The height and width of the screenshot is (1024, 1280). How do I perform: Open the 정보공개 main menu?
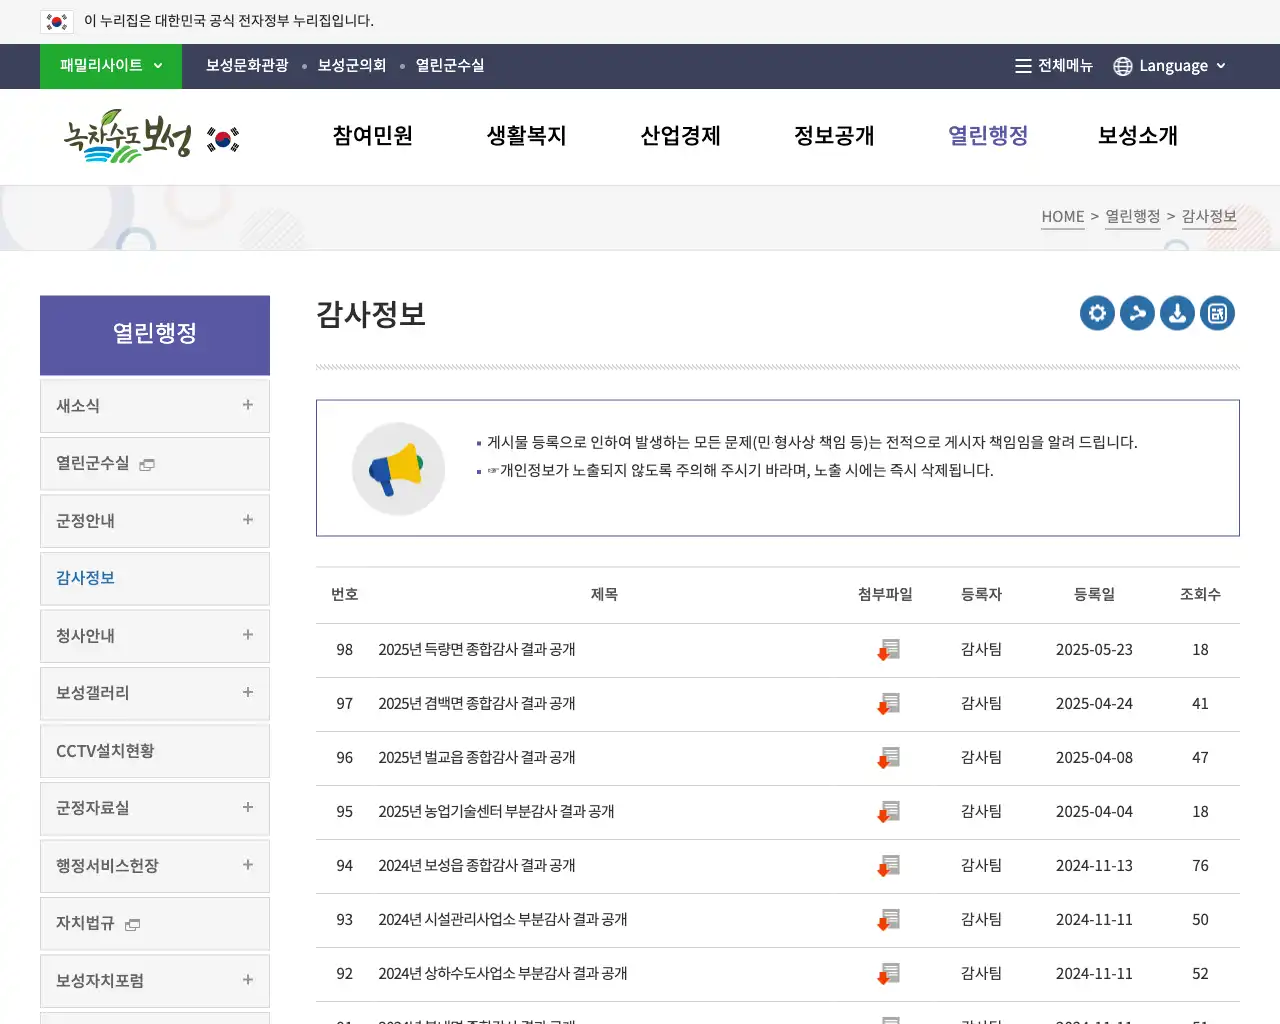point(835,136)
